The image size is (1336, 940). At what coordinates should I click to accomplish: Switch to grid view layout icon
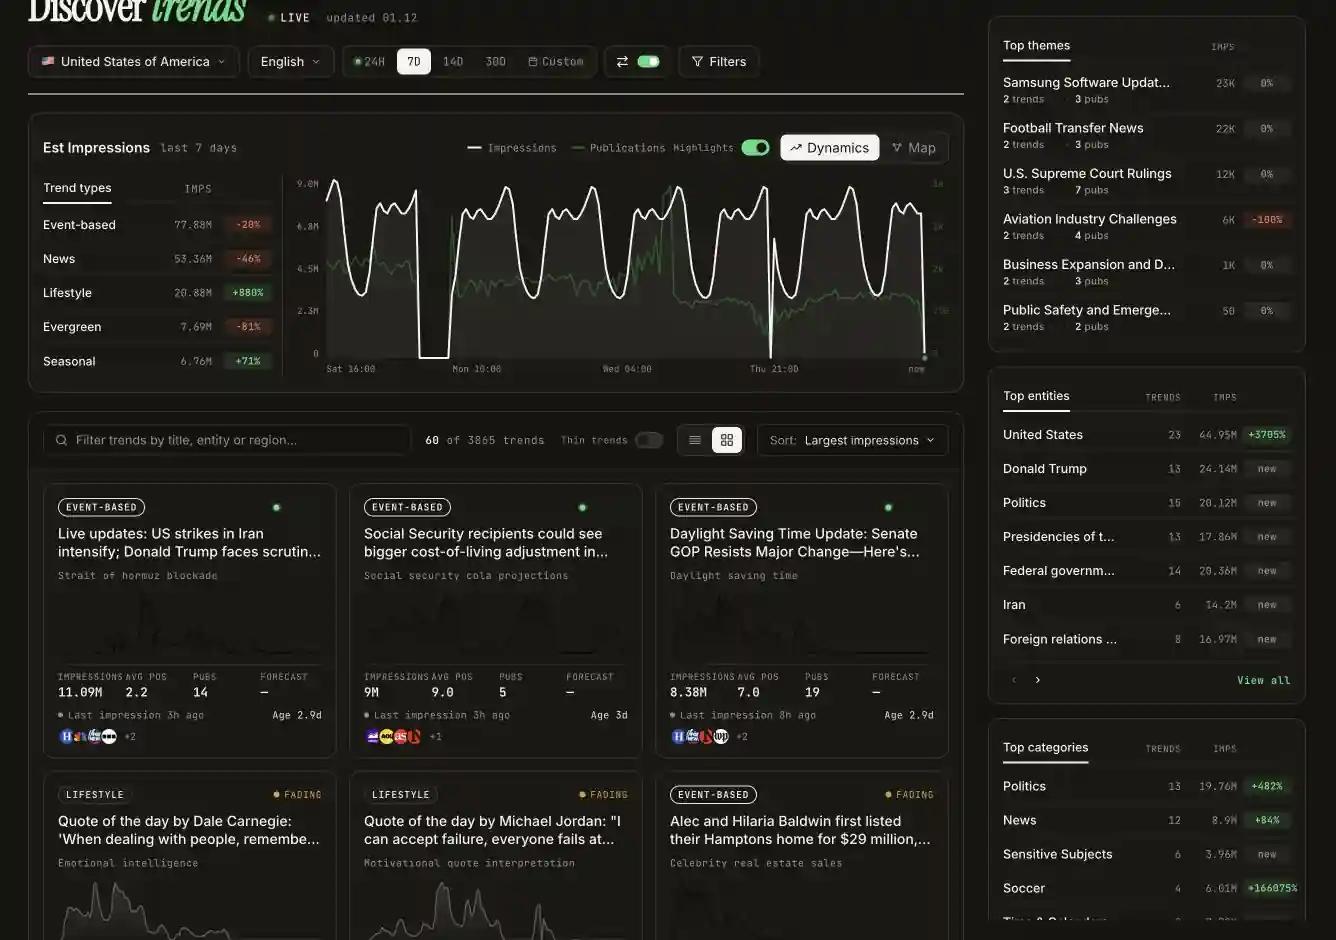coord(727,440)
